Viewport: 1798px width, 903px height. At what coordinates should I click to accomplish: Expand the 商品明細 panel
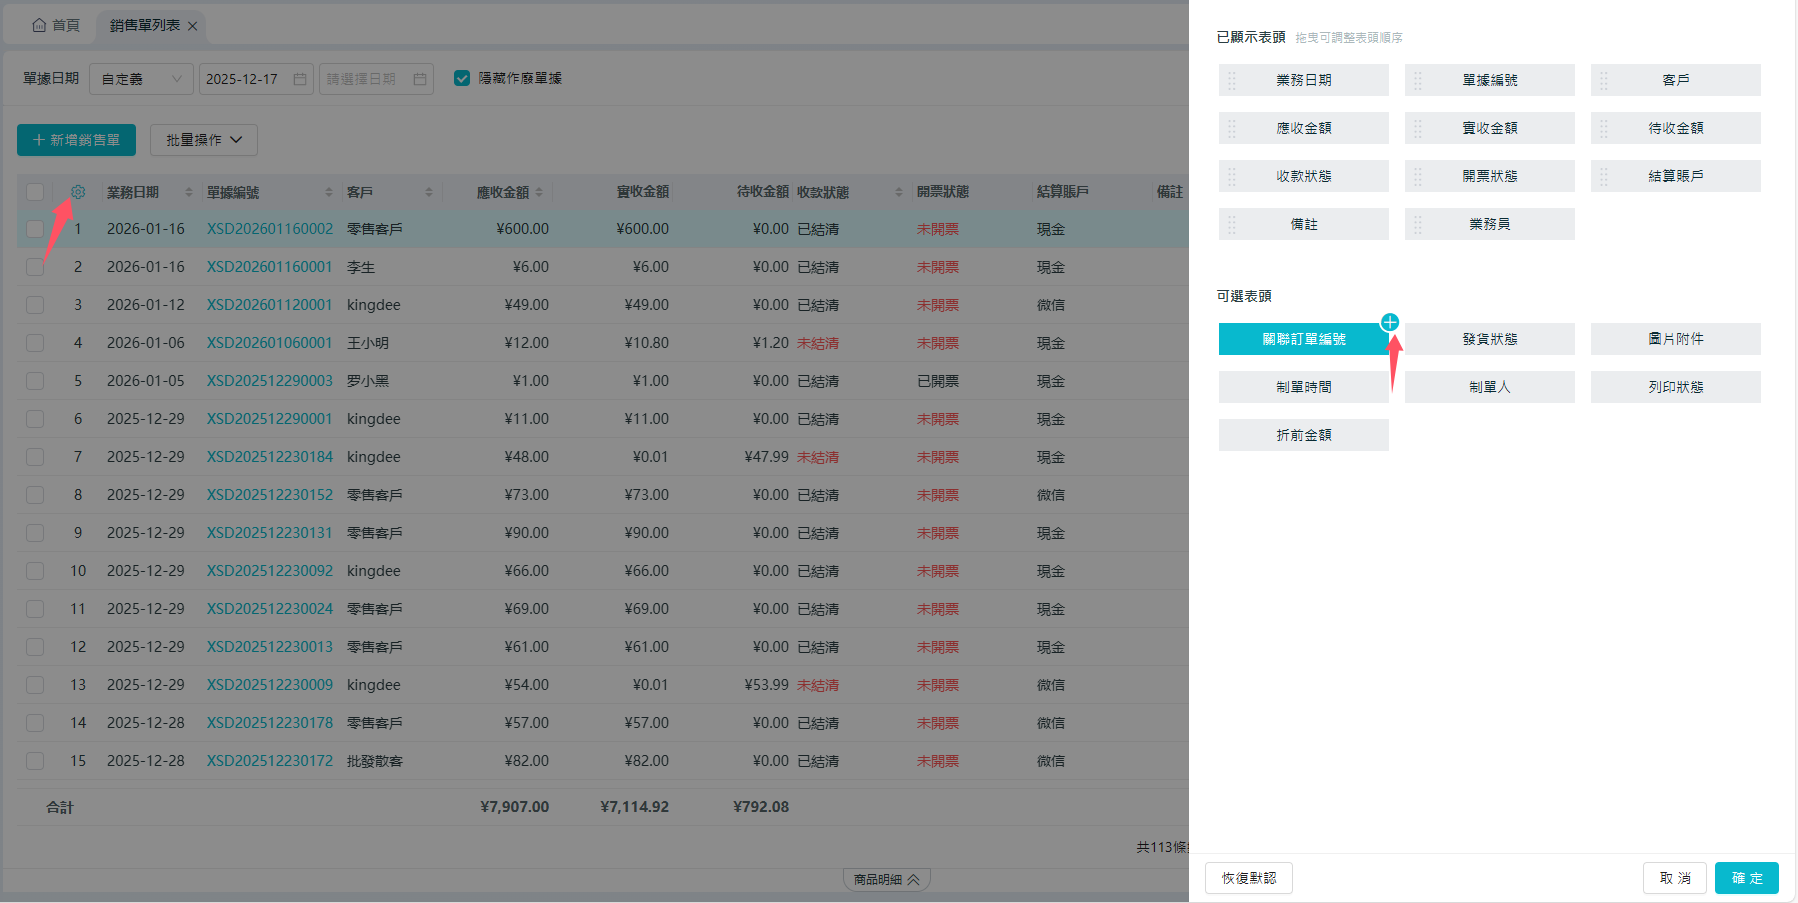click(886, 880)
